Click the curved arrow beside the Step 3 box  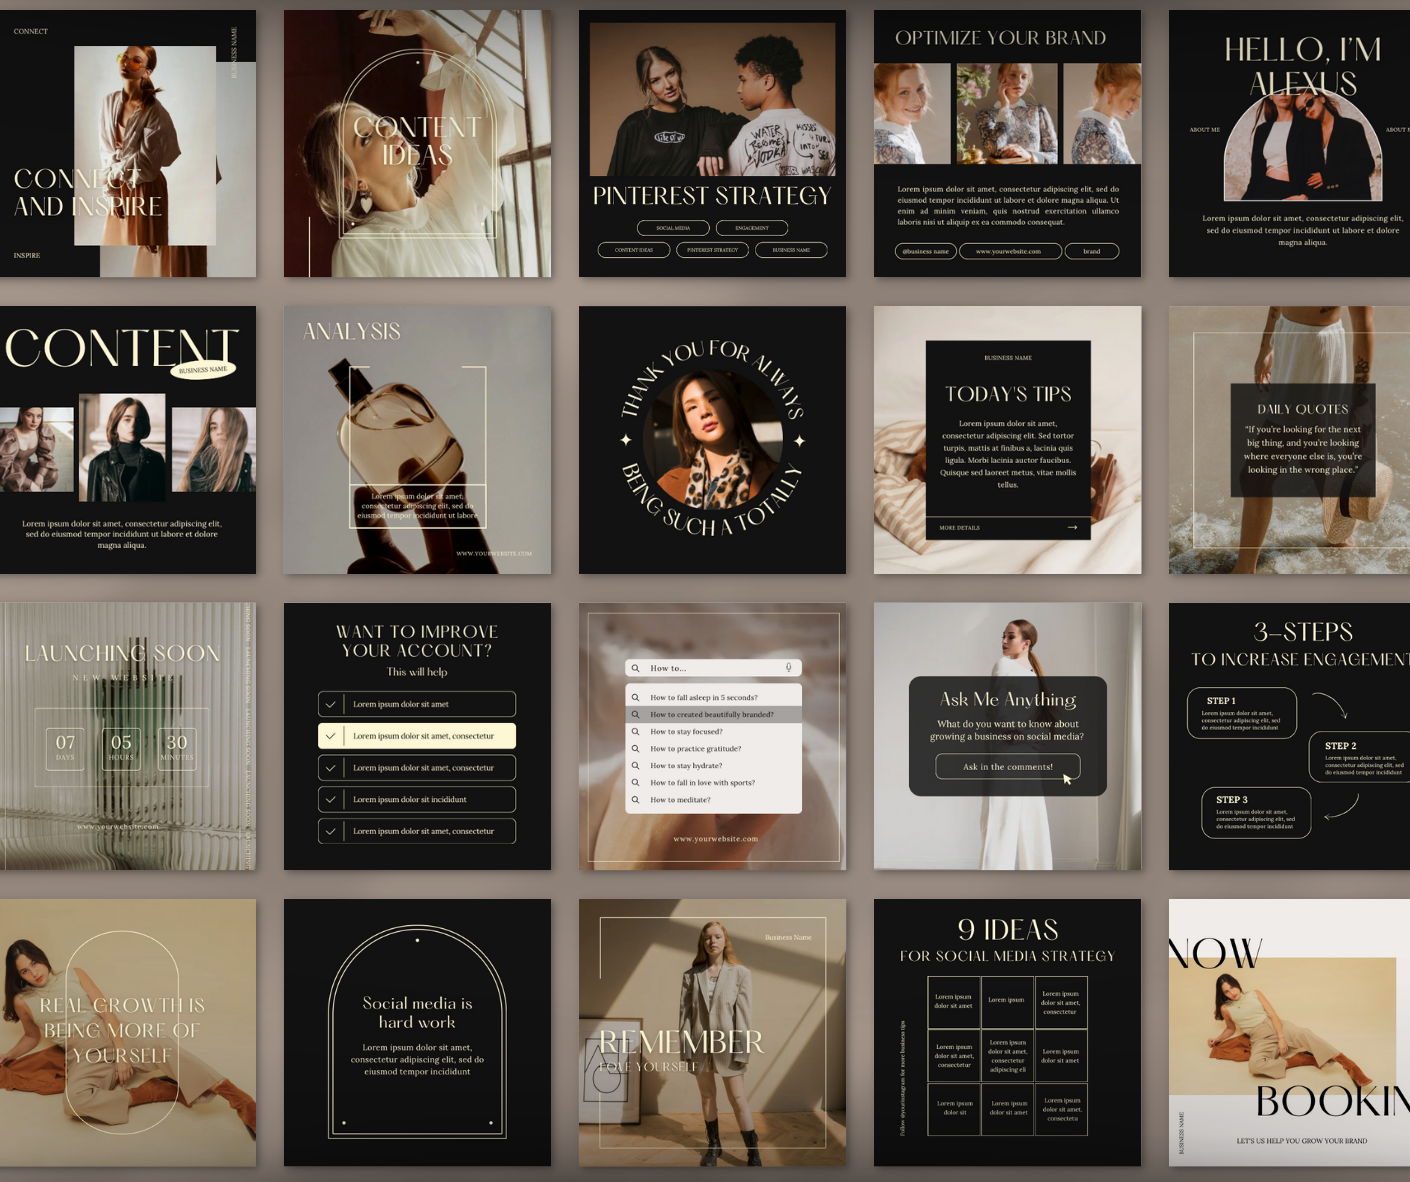pyautogui.click(x=1342, y=807)
